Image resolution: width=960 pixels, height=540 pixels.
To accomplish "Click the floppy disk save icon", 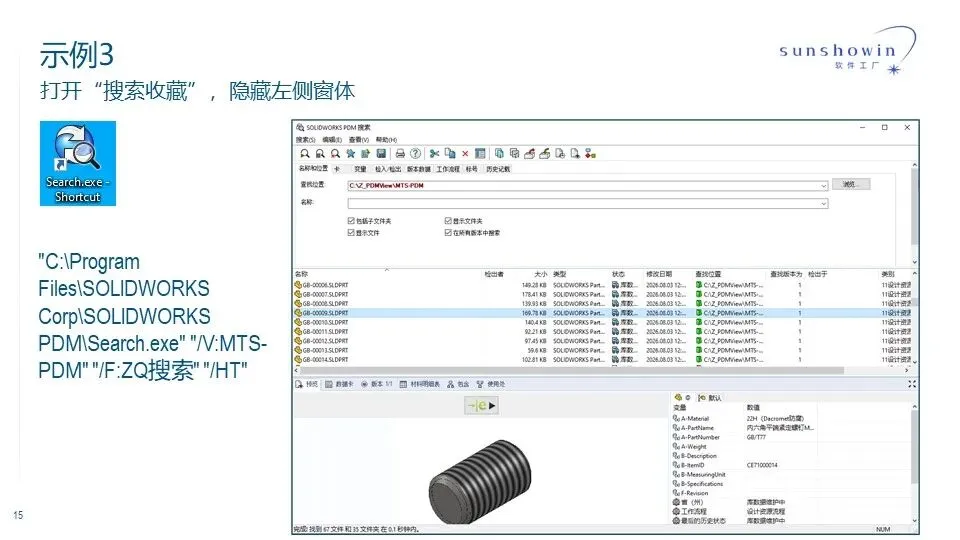I will [x=381, y=154].
